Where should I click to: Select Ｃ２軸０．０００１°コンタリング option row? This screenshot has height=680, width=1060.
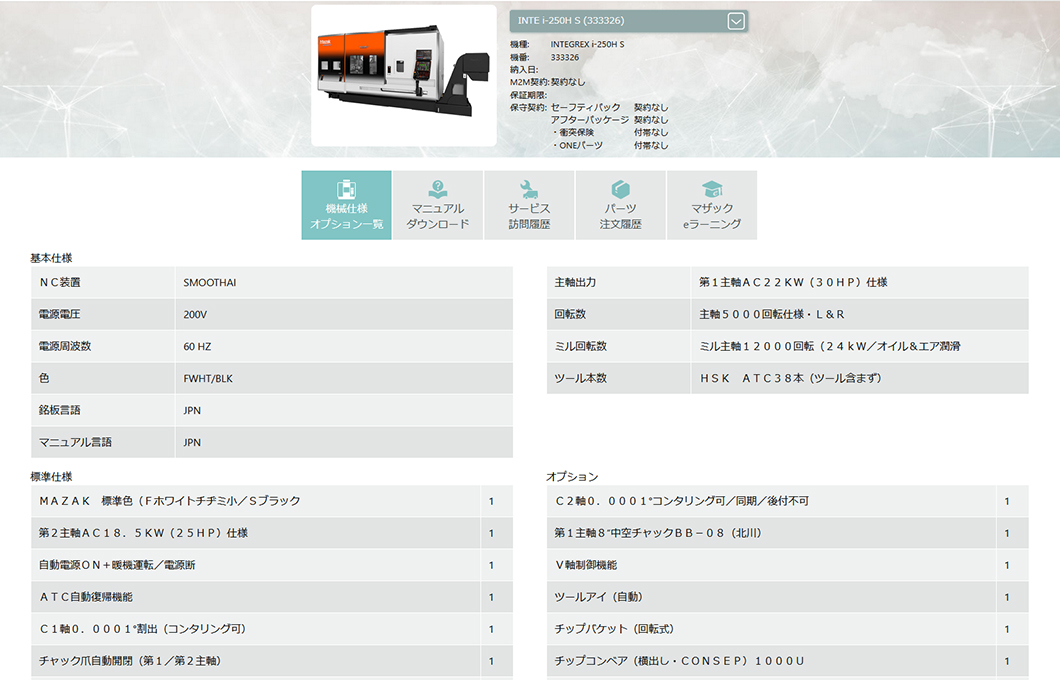click(788, 501)
